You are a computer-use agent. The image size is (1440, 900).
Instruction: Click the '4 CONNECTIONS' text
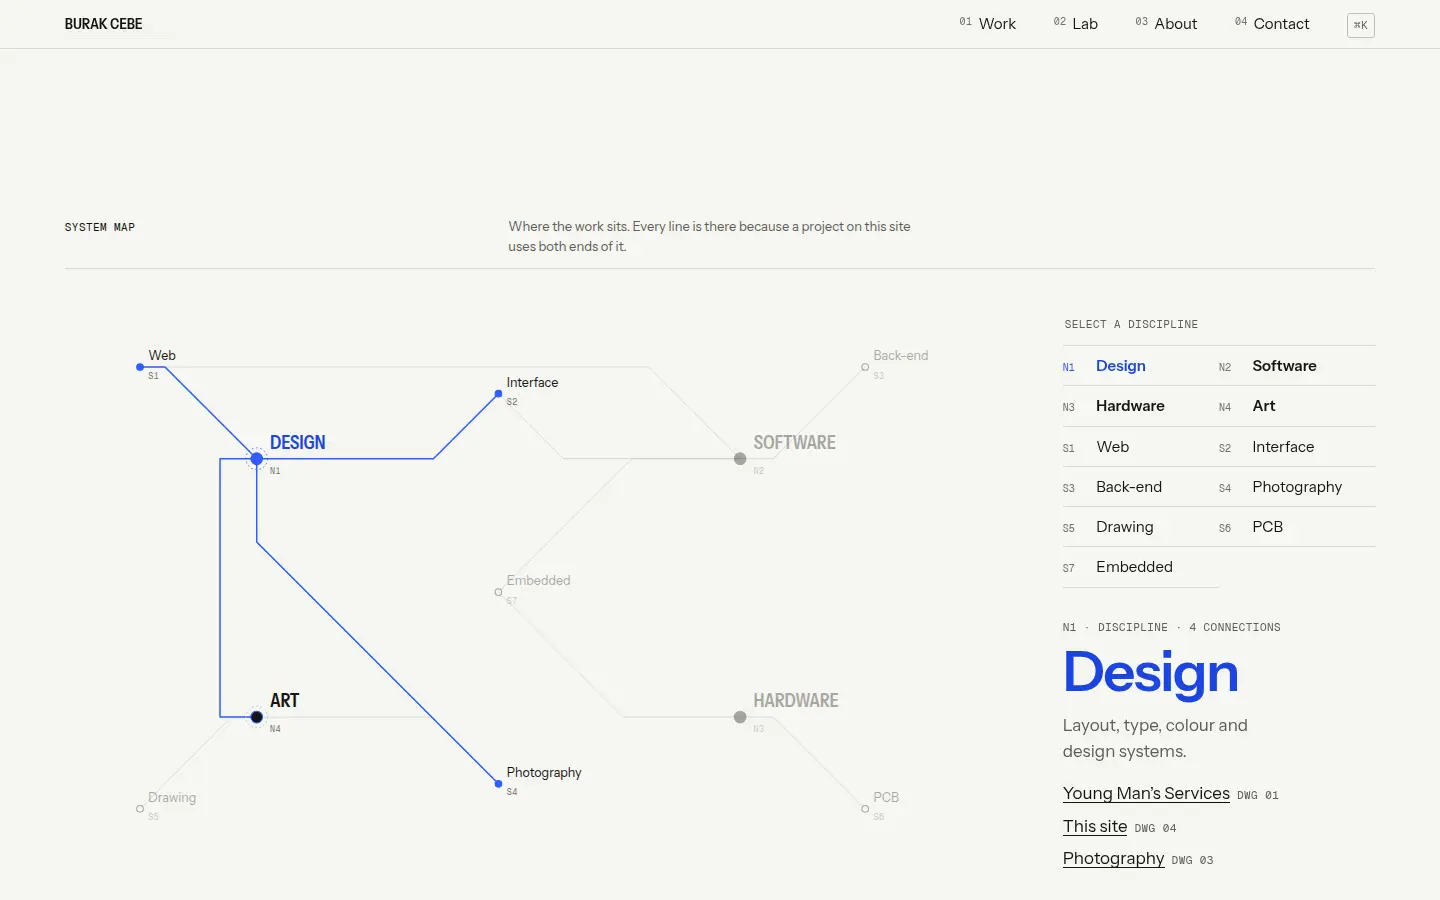[x=1235, y=627]
